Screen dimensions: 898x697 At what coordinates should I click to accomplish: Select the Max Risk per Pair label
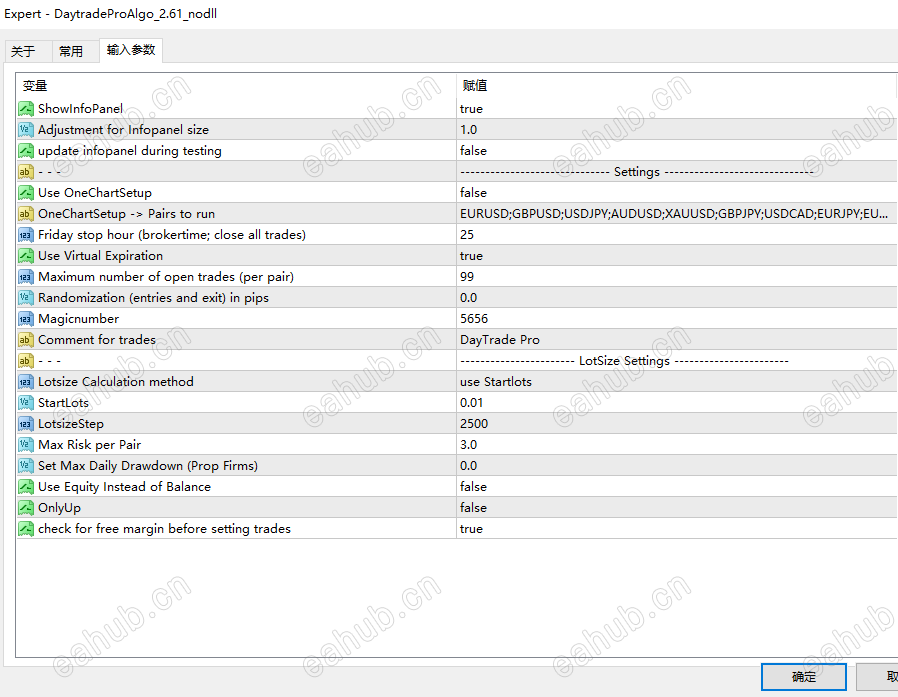pyautogui.click(x=89, y=444)
